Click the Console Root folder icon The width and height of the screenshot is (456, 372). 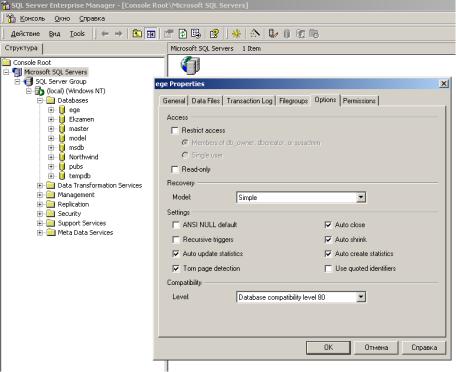pyautogui.click(x=7, y=62)
